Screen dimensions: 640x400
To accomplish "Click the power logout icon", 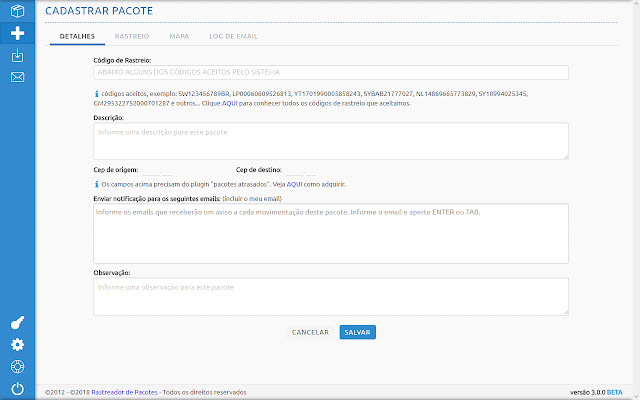I will pyautogui.click(x=17, y=388).
